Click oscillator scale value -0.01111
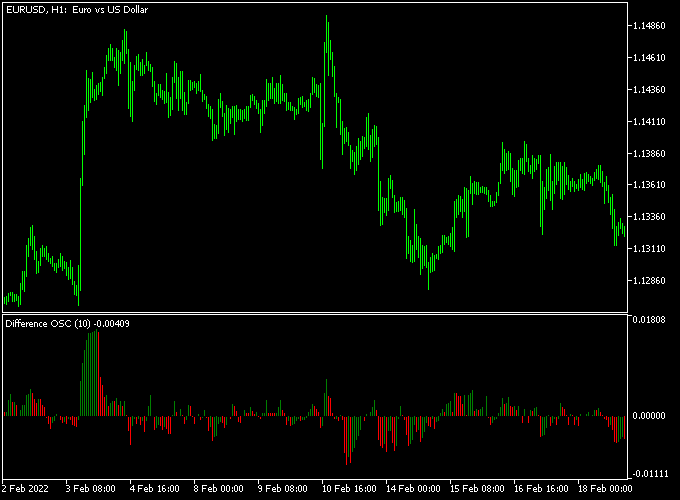 [650, 474]
